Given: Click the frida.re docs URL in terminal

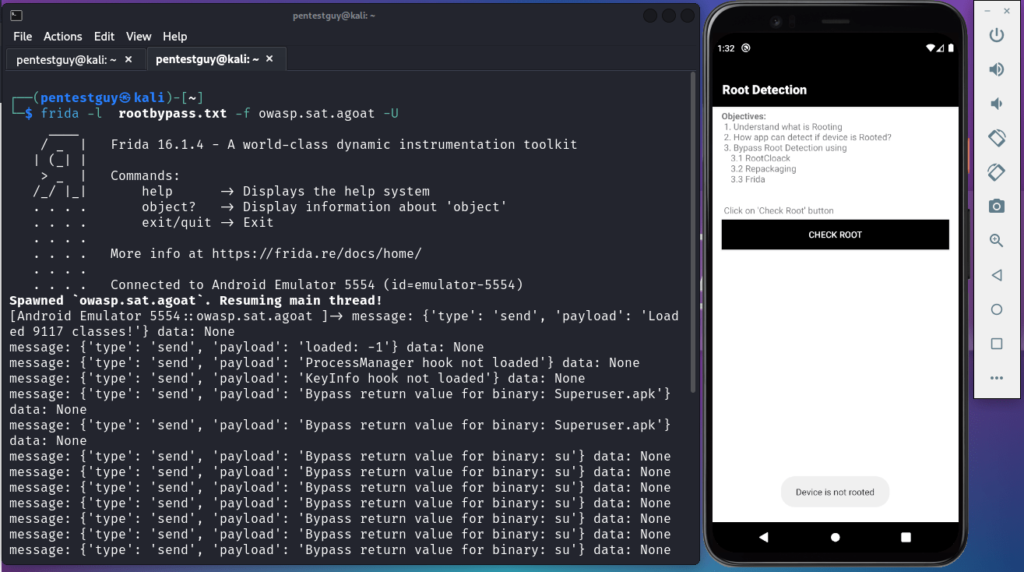Looking at the screenshot, I should point(316,253).
